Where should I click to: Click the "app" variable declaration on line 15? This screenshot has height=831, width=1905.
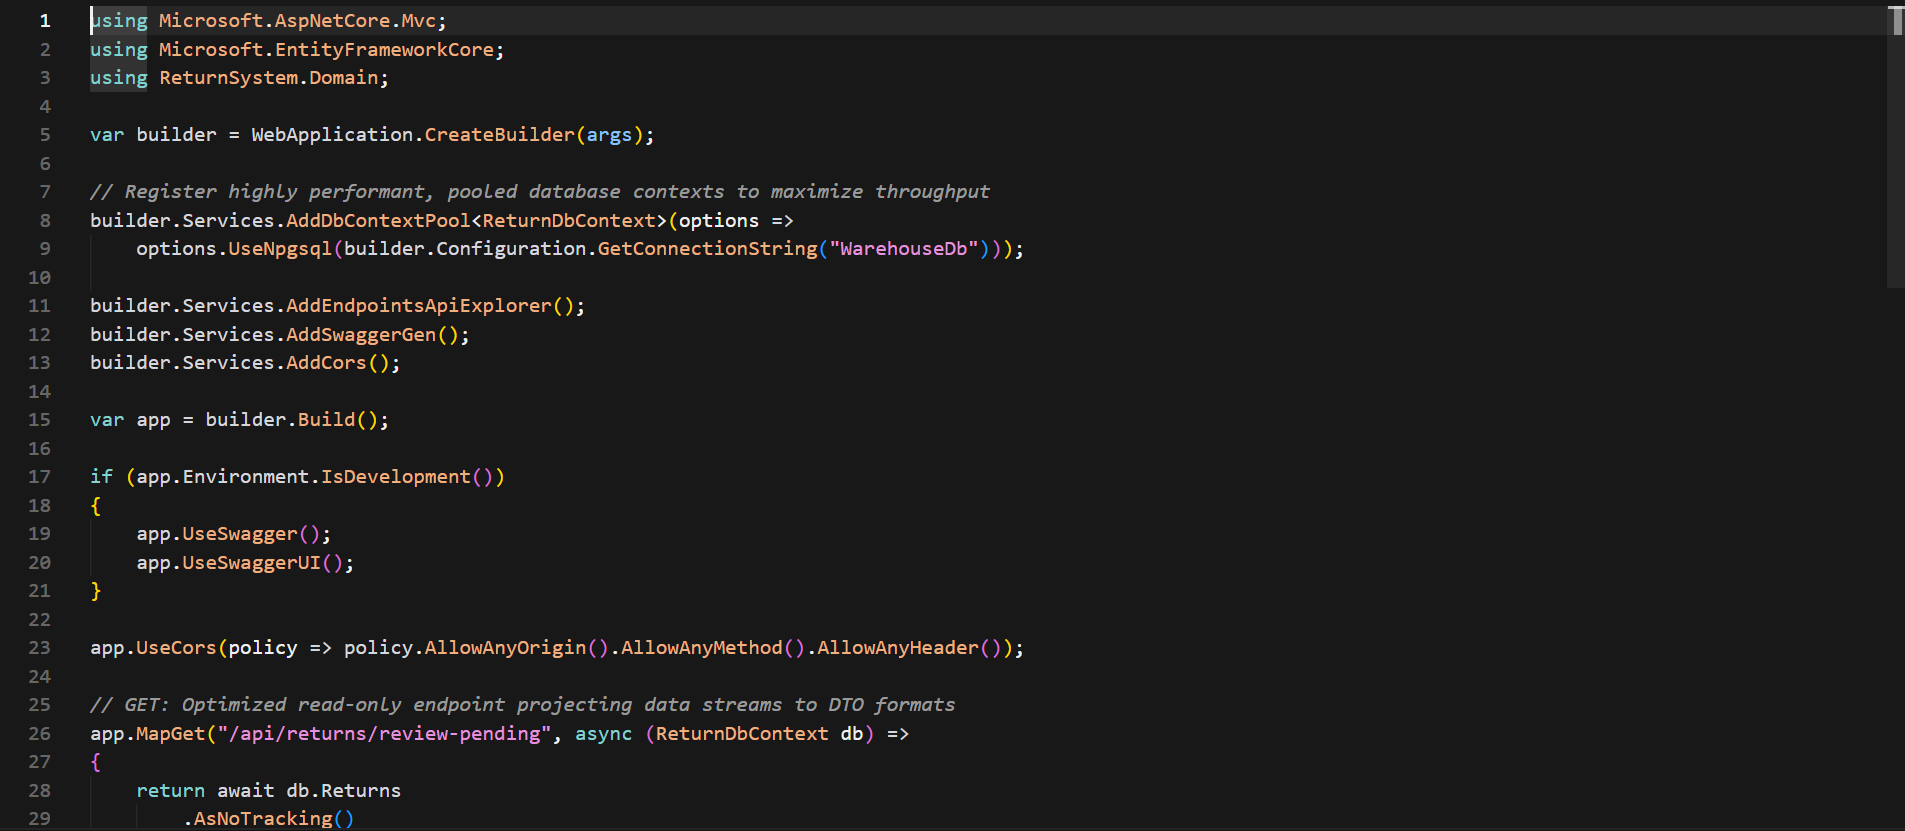[153, 420]
